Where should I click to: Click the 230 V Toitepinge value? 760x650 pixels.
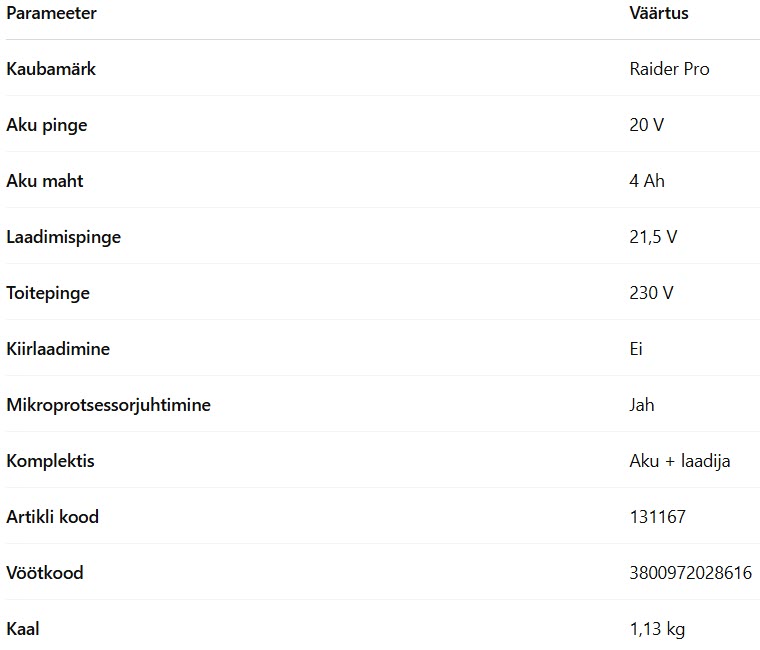click(x=651, y=293)
